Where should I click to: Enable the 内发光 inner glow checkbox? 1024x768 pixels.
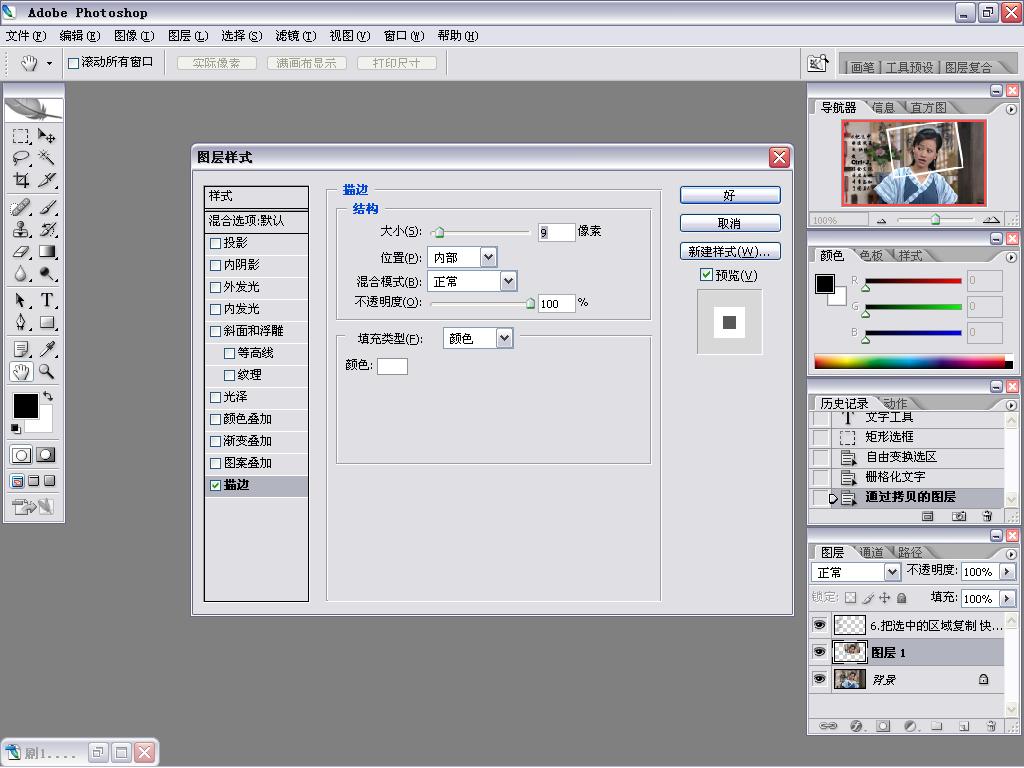pyautogui.click(x=215, y=310)
